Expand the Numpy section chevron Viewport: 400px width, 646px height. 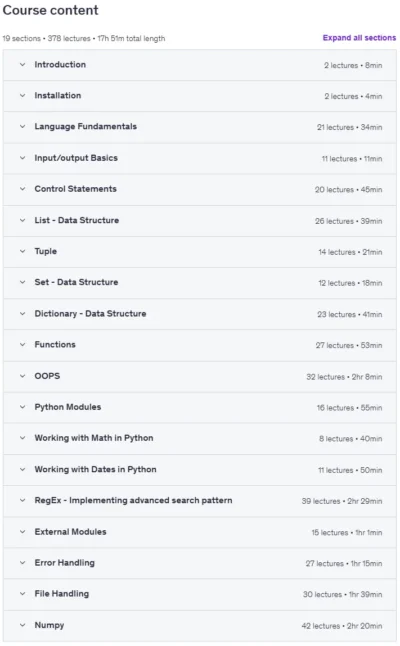click(x=23, y=625)
